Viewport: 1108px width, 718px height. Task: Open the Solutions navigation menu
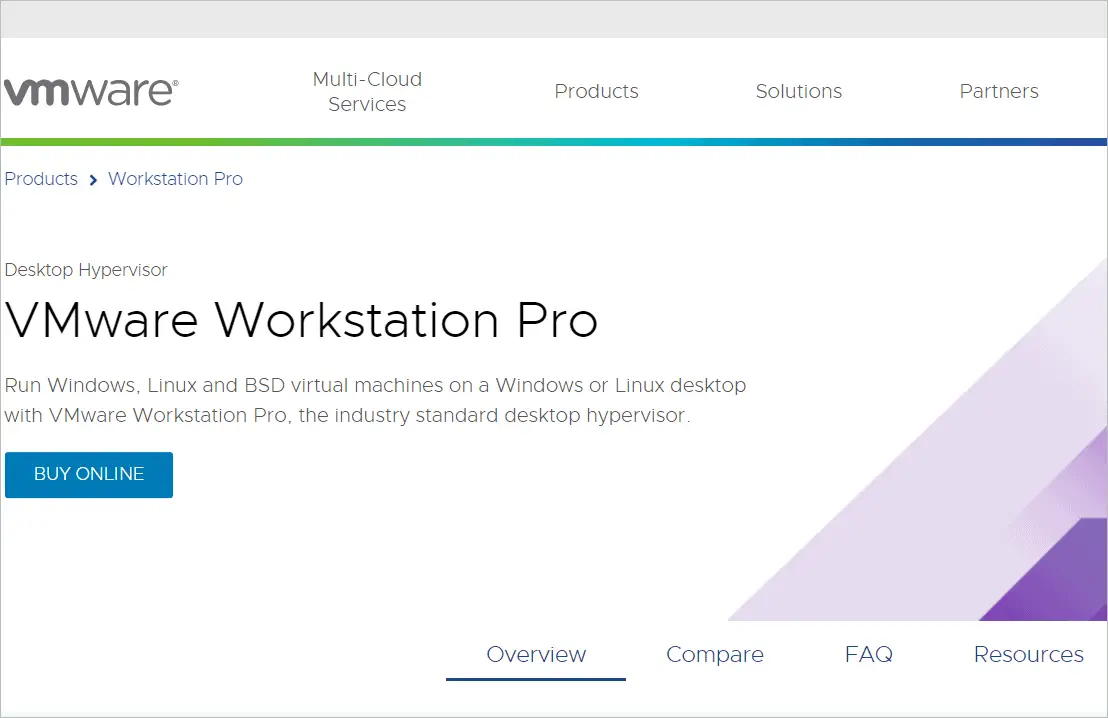[798, 91]
